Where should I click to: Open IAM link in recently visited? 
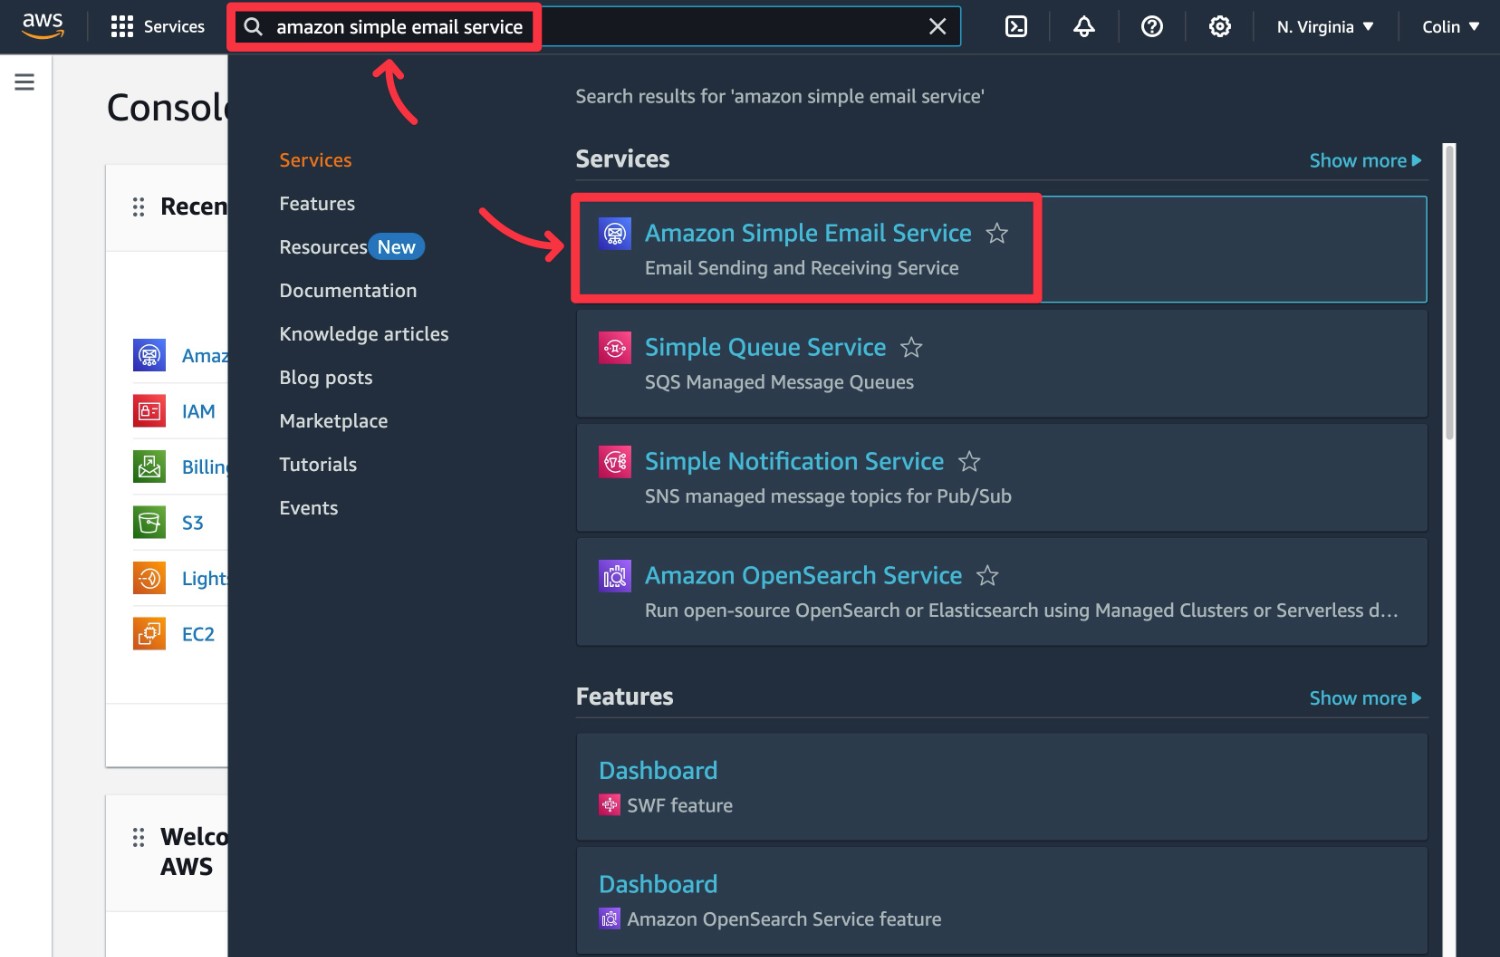coord(198,411)
